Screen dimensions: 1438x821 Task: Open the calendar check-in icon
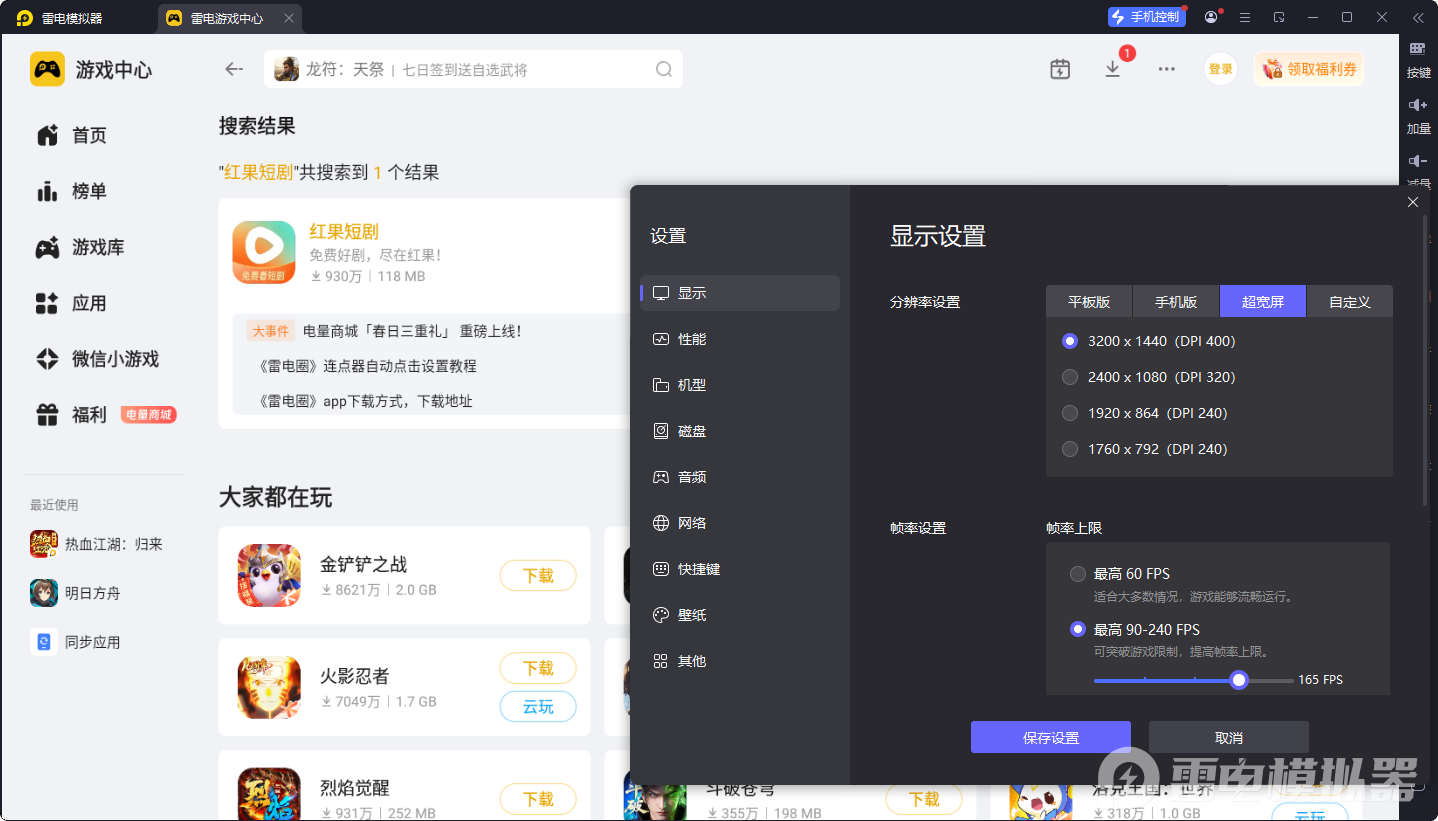click(1060, 69)
